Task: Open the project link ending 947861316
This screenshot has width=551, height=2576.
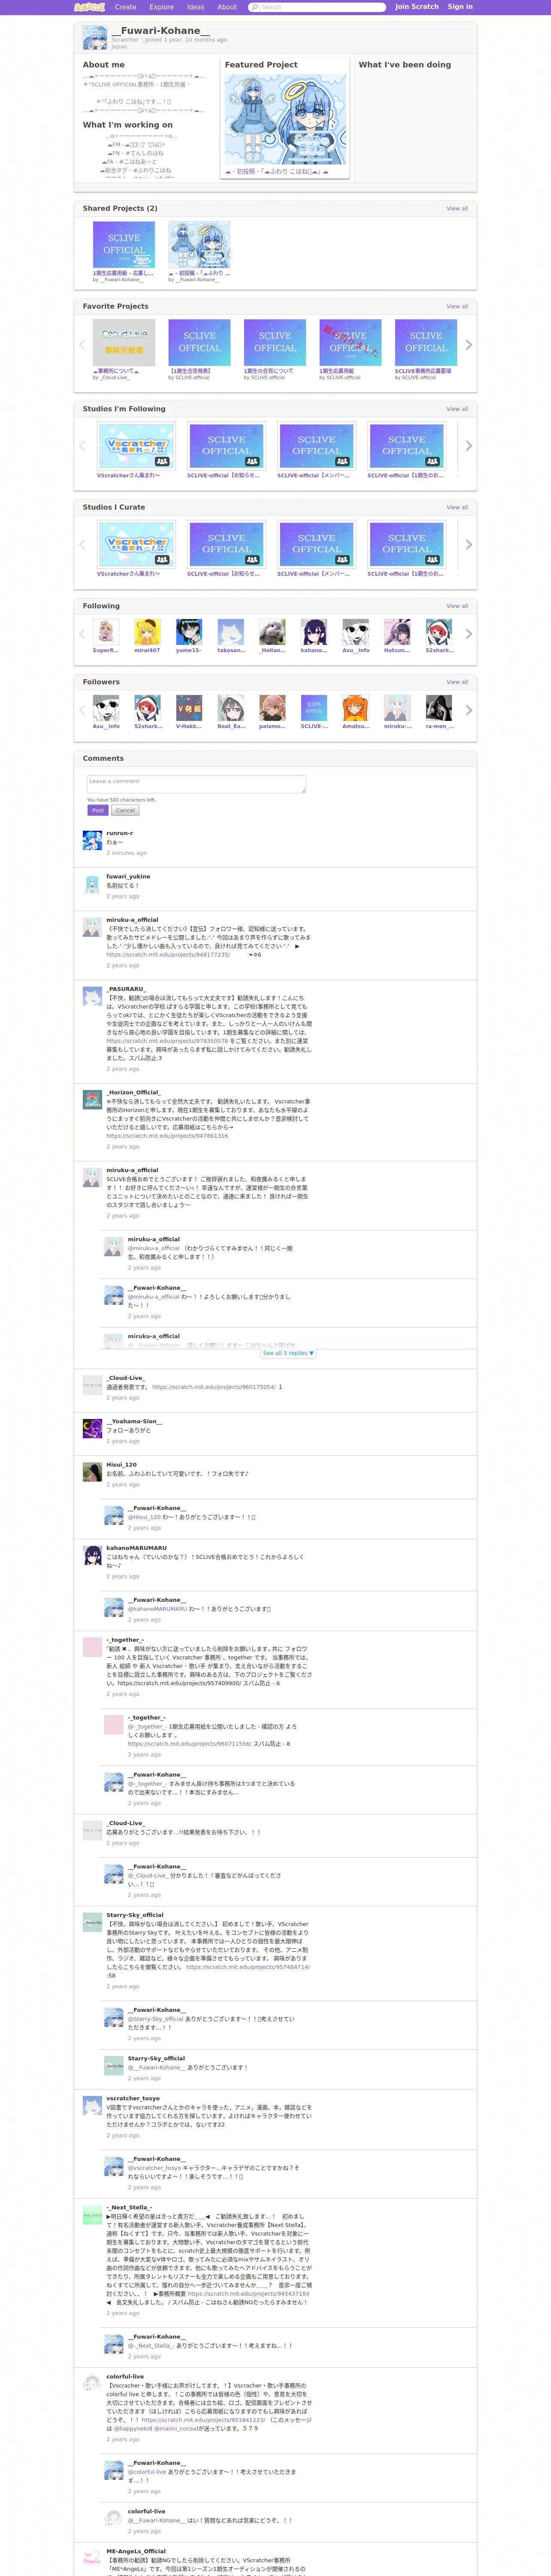Action: point(167,1136)
